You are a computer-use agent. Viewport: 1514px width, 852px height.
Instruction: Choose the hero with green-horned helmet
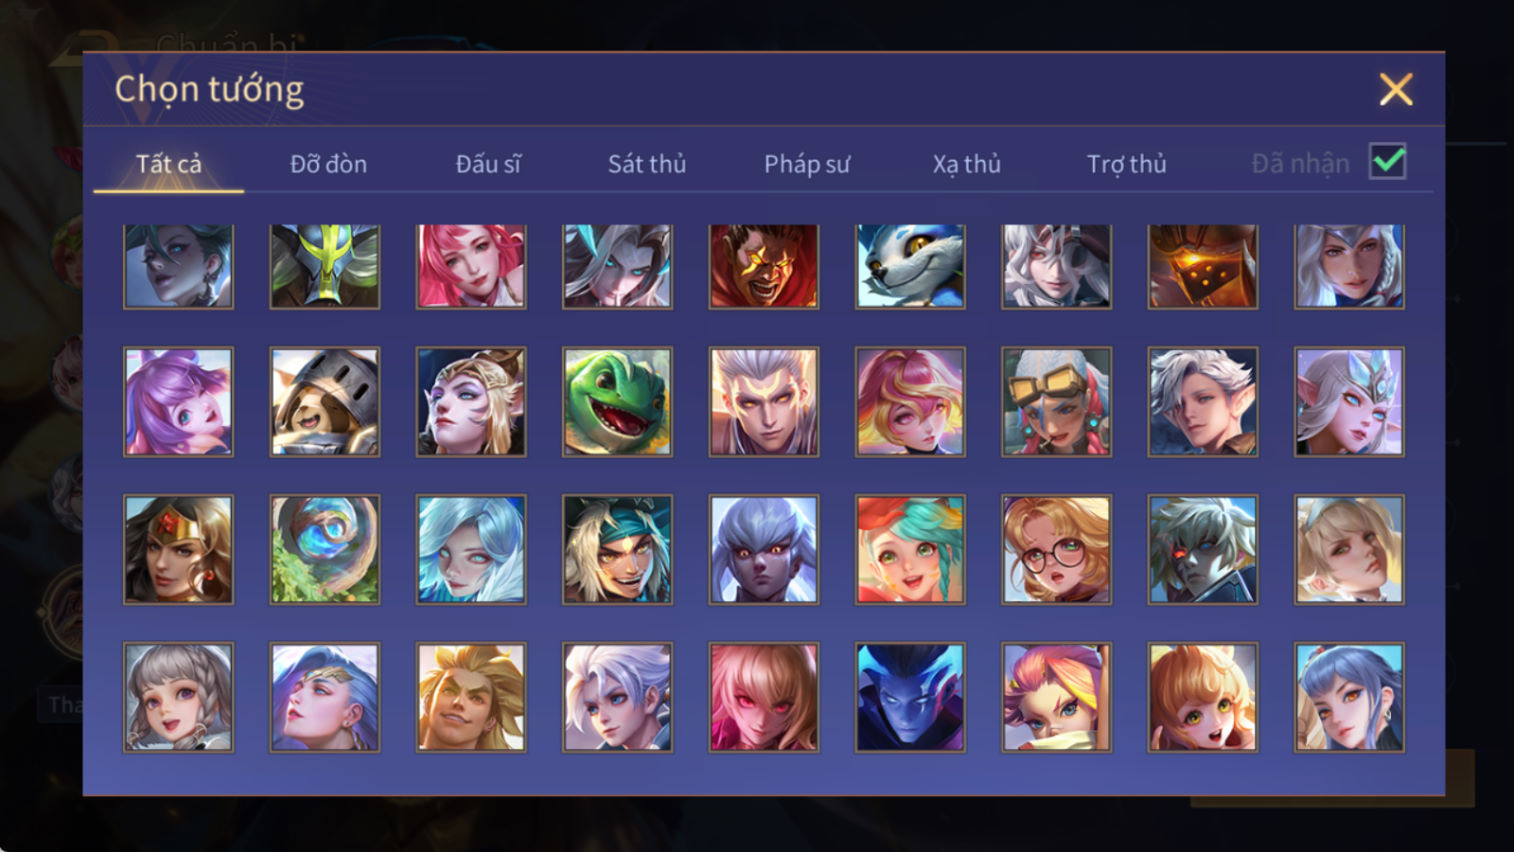pos(325,266)
